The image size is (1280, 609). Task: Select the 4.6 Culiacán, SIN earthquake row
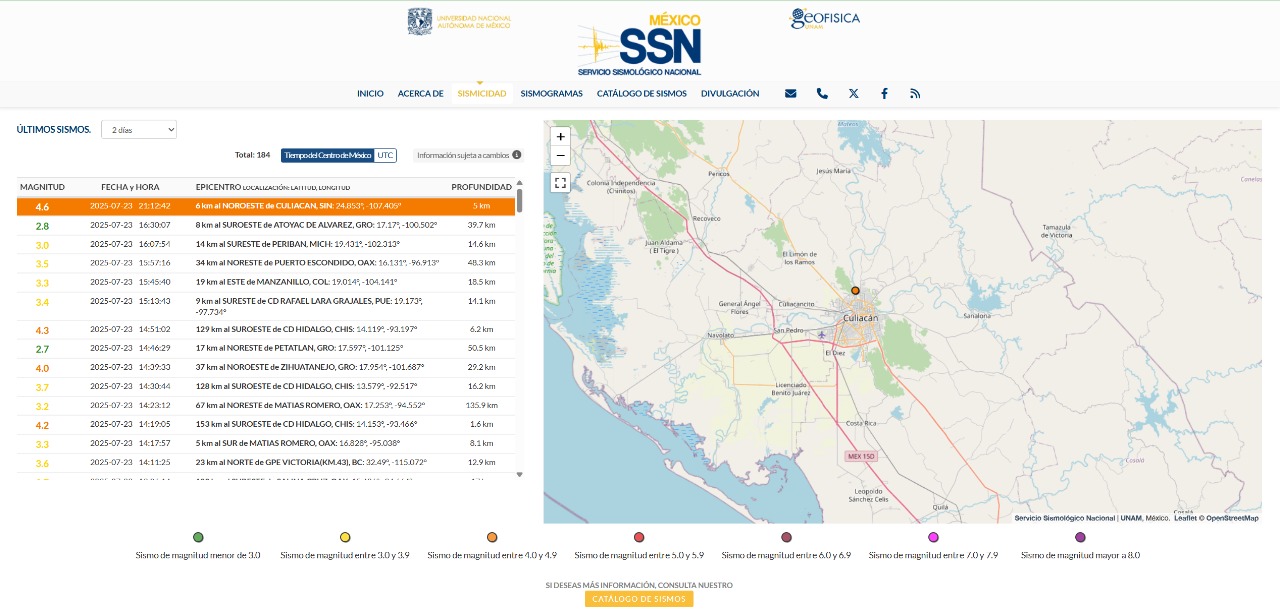tap(266, 206)
